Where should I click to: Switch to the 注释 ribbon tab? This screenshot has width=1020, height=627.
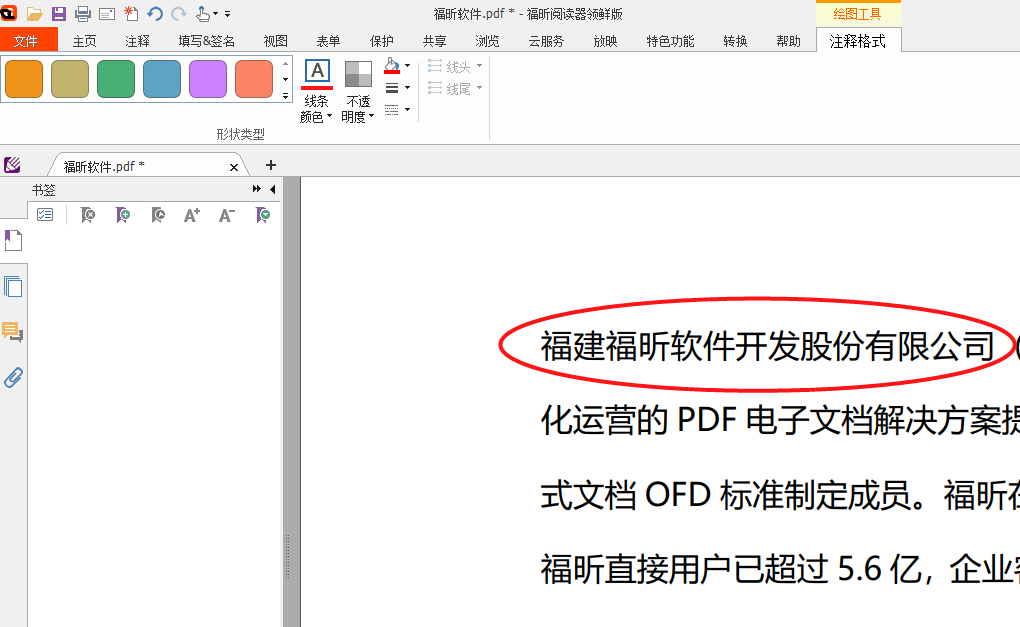click(136, 41)
